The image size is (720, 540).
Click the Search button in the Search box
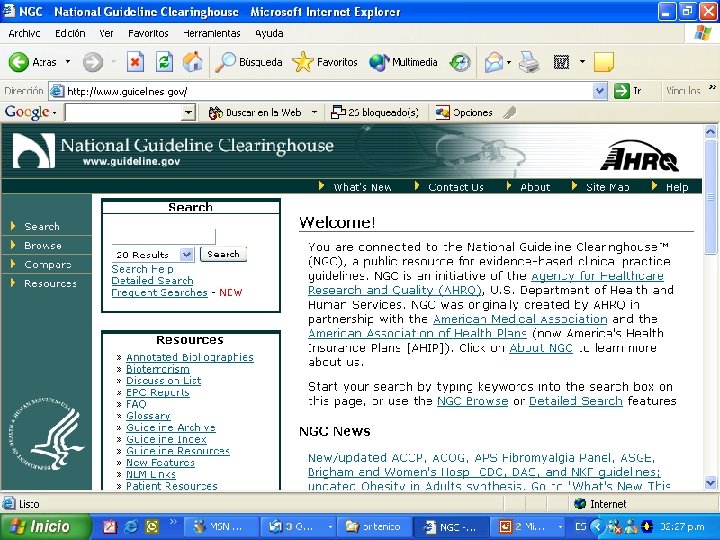pos(223,254)
